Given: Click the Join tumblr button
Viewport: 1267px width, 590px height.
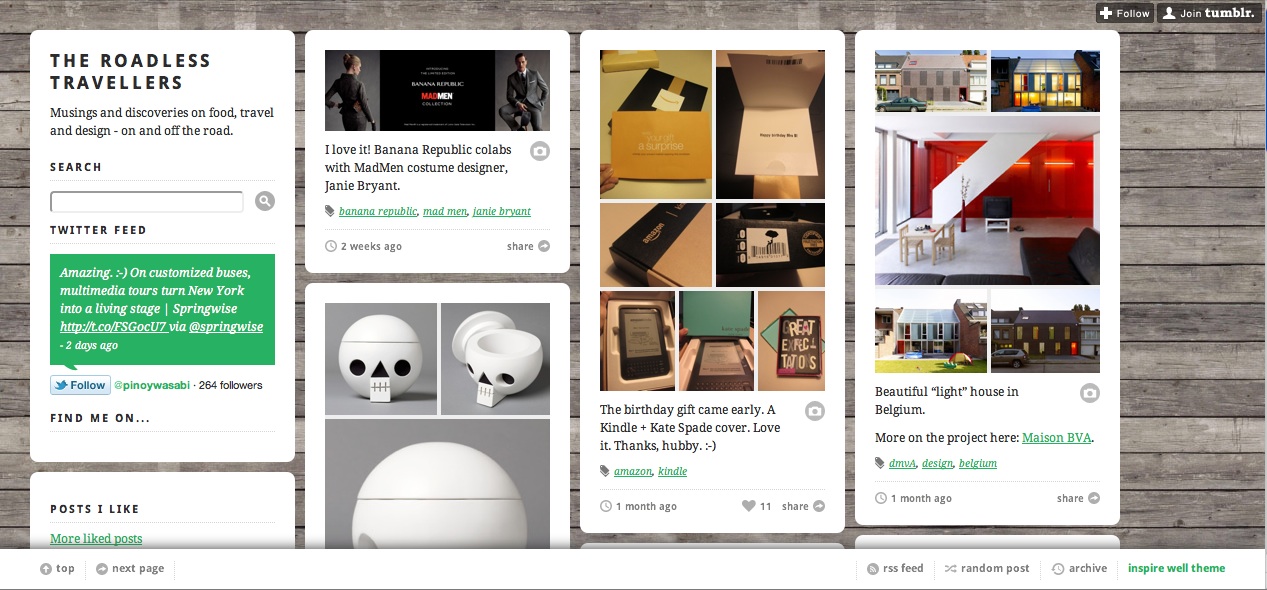Looking at the screenshot, I should (1209, 13).
